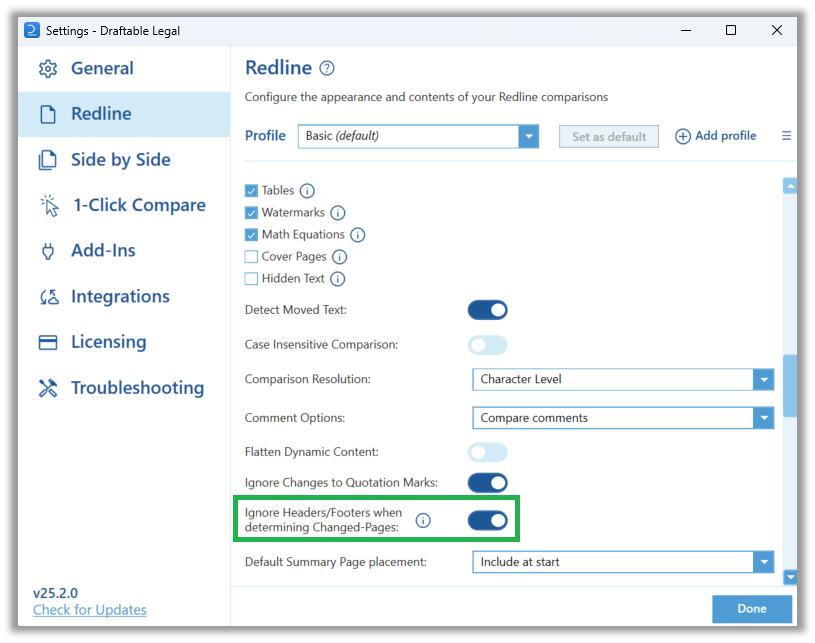Go to the Troubleshooting tab
This screenshot has height=643, width=815.
(124, 388)
